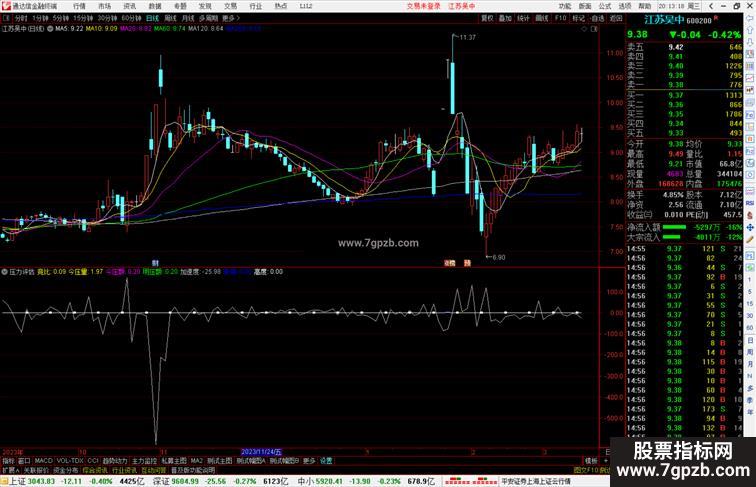Click the 交易未登录 login link
The width and height of the screenshot is (756, 487).
[x=423, y=6]
